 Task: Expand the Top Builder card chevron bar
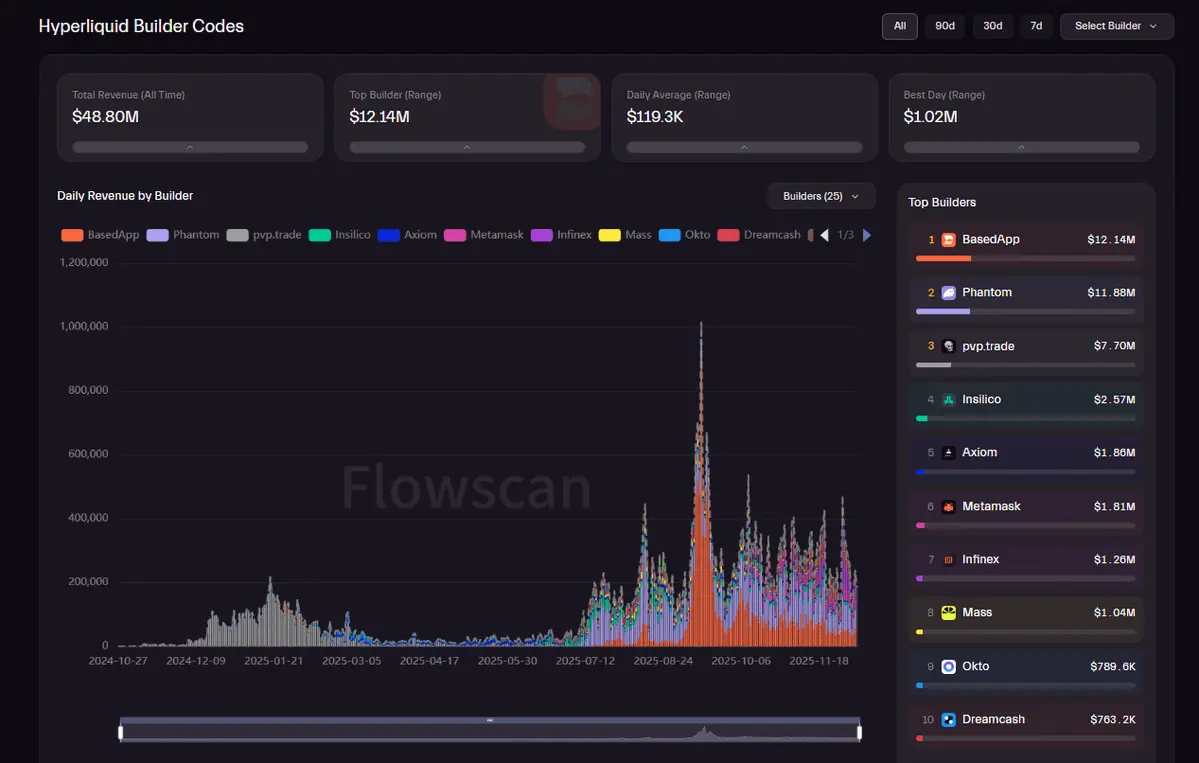(467, 148)
